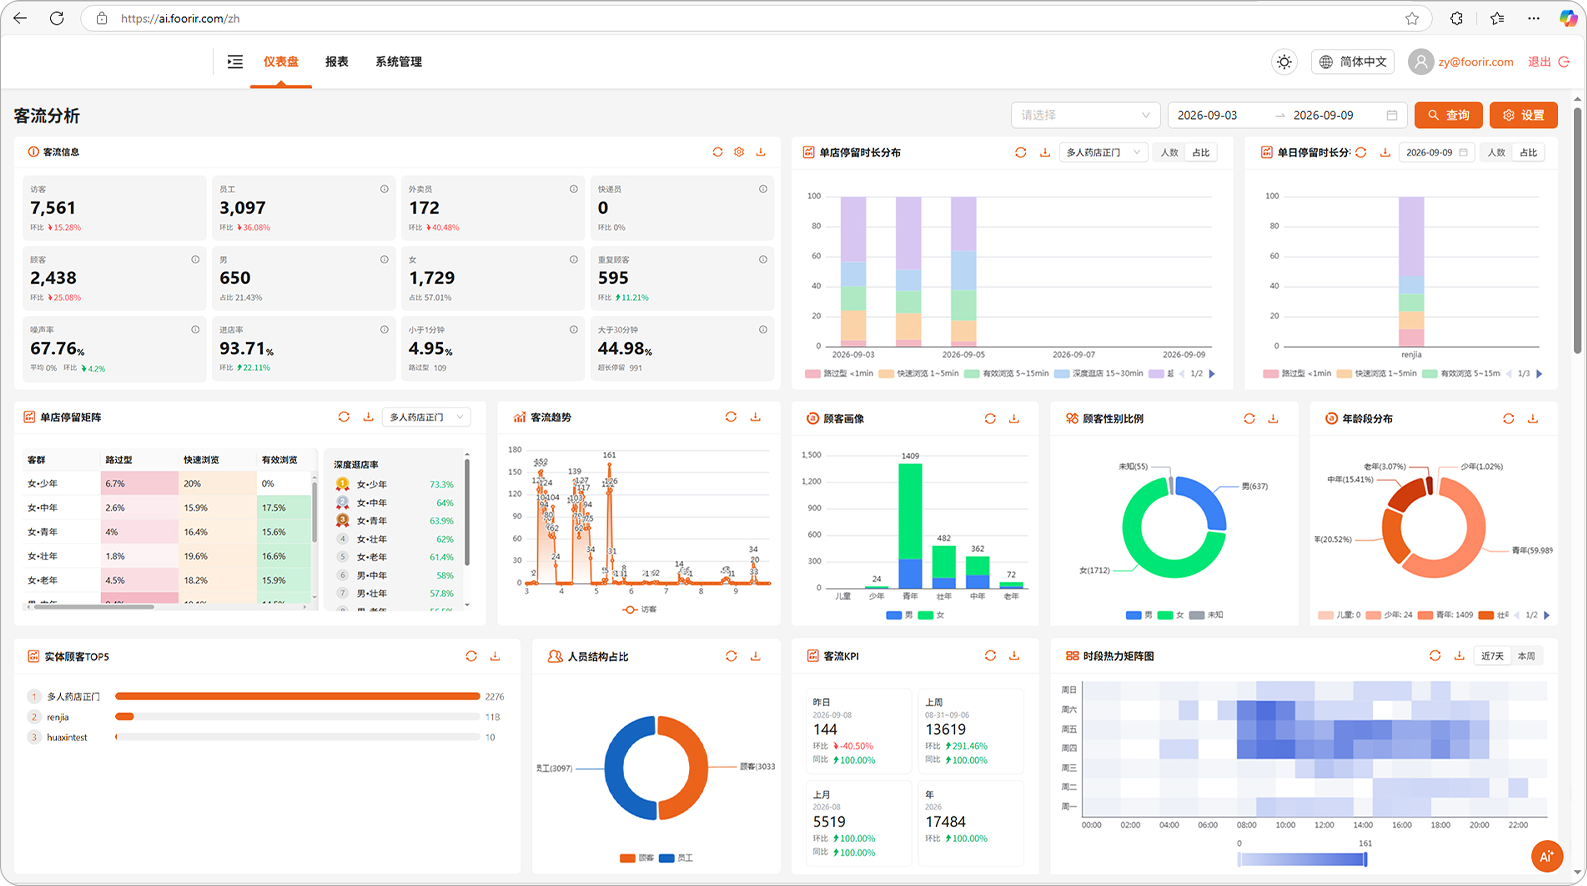
Task: Go to next legend page in 年龄段分布
Action: (x=1547, y=615)
